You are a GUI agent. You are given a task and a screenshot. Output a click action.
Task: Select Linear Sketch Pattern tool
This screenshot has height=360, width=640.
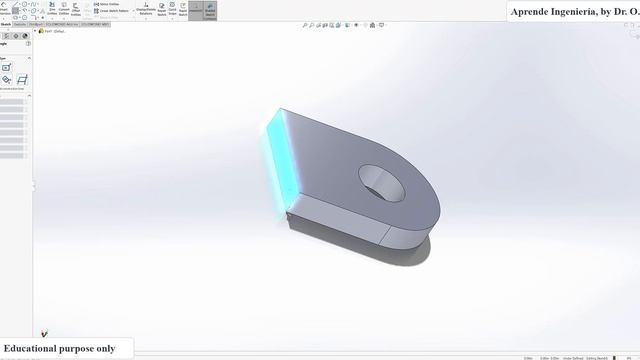click(111, 11)
